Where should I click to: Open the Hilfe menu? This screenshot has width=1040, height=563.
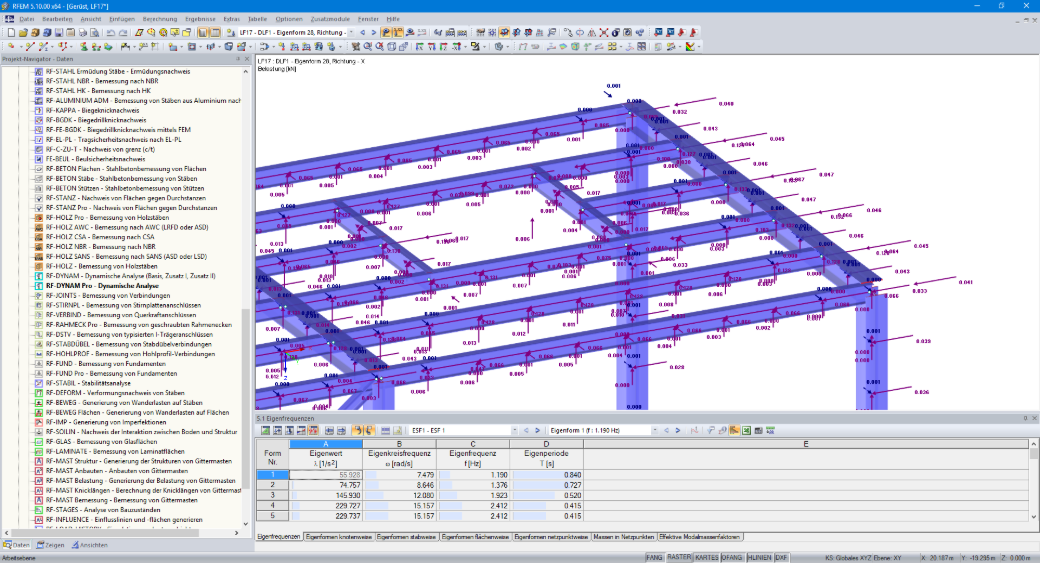coord(393,19)
